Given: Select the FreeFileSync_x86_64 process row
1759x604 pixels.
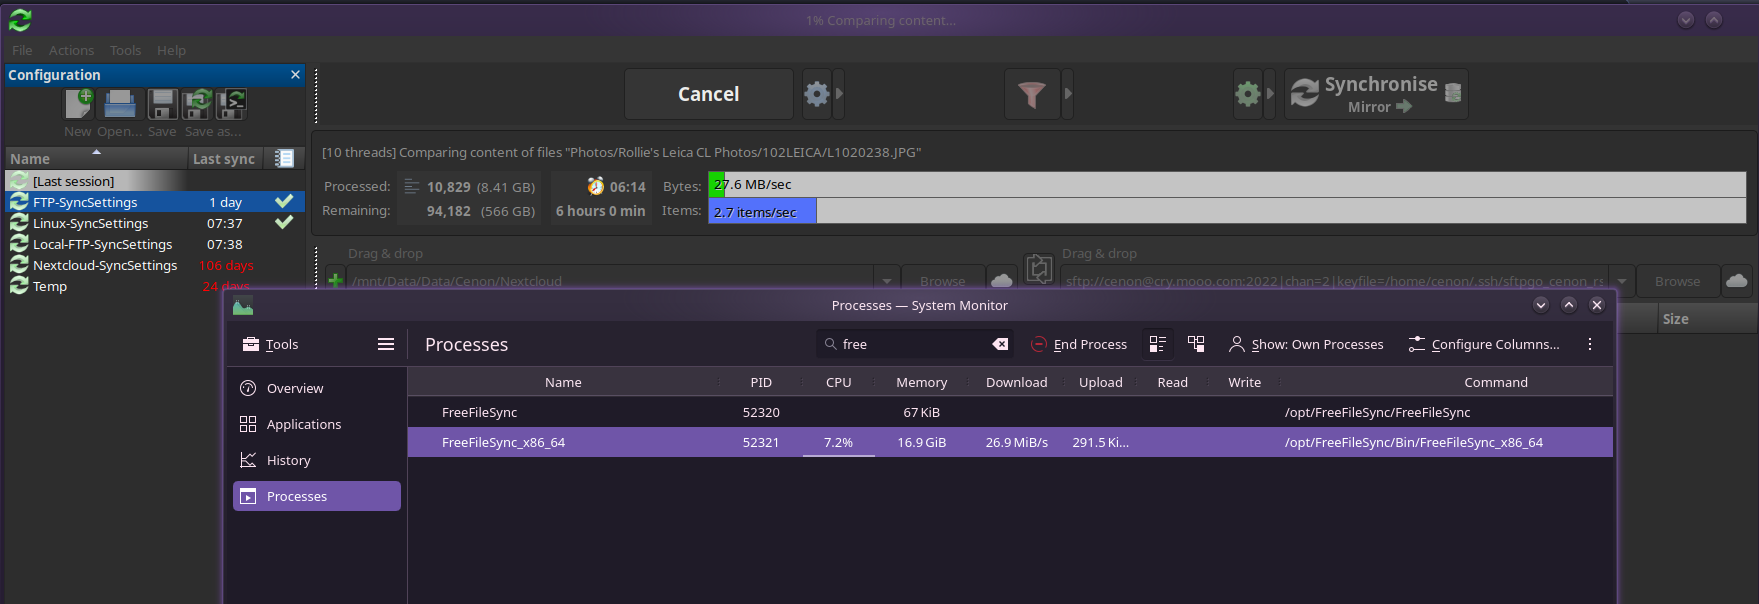Looking at the screenshot, I should pos(1010,442).
